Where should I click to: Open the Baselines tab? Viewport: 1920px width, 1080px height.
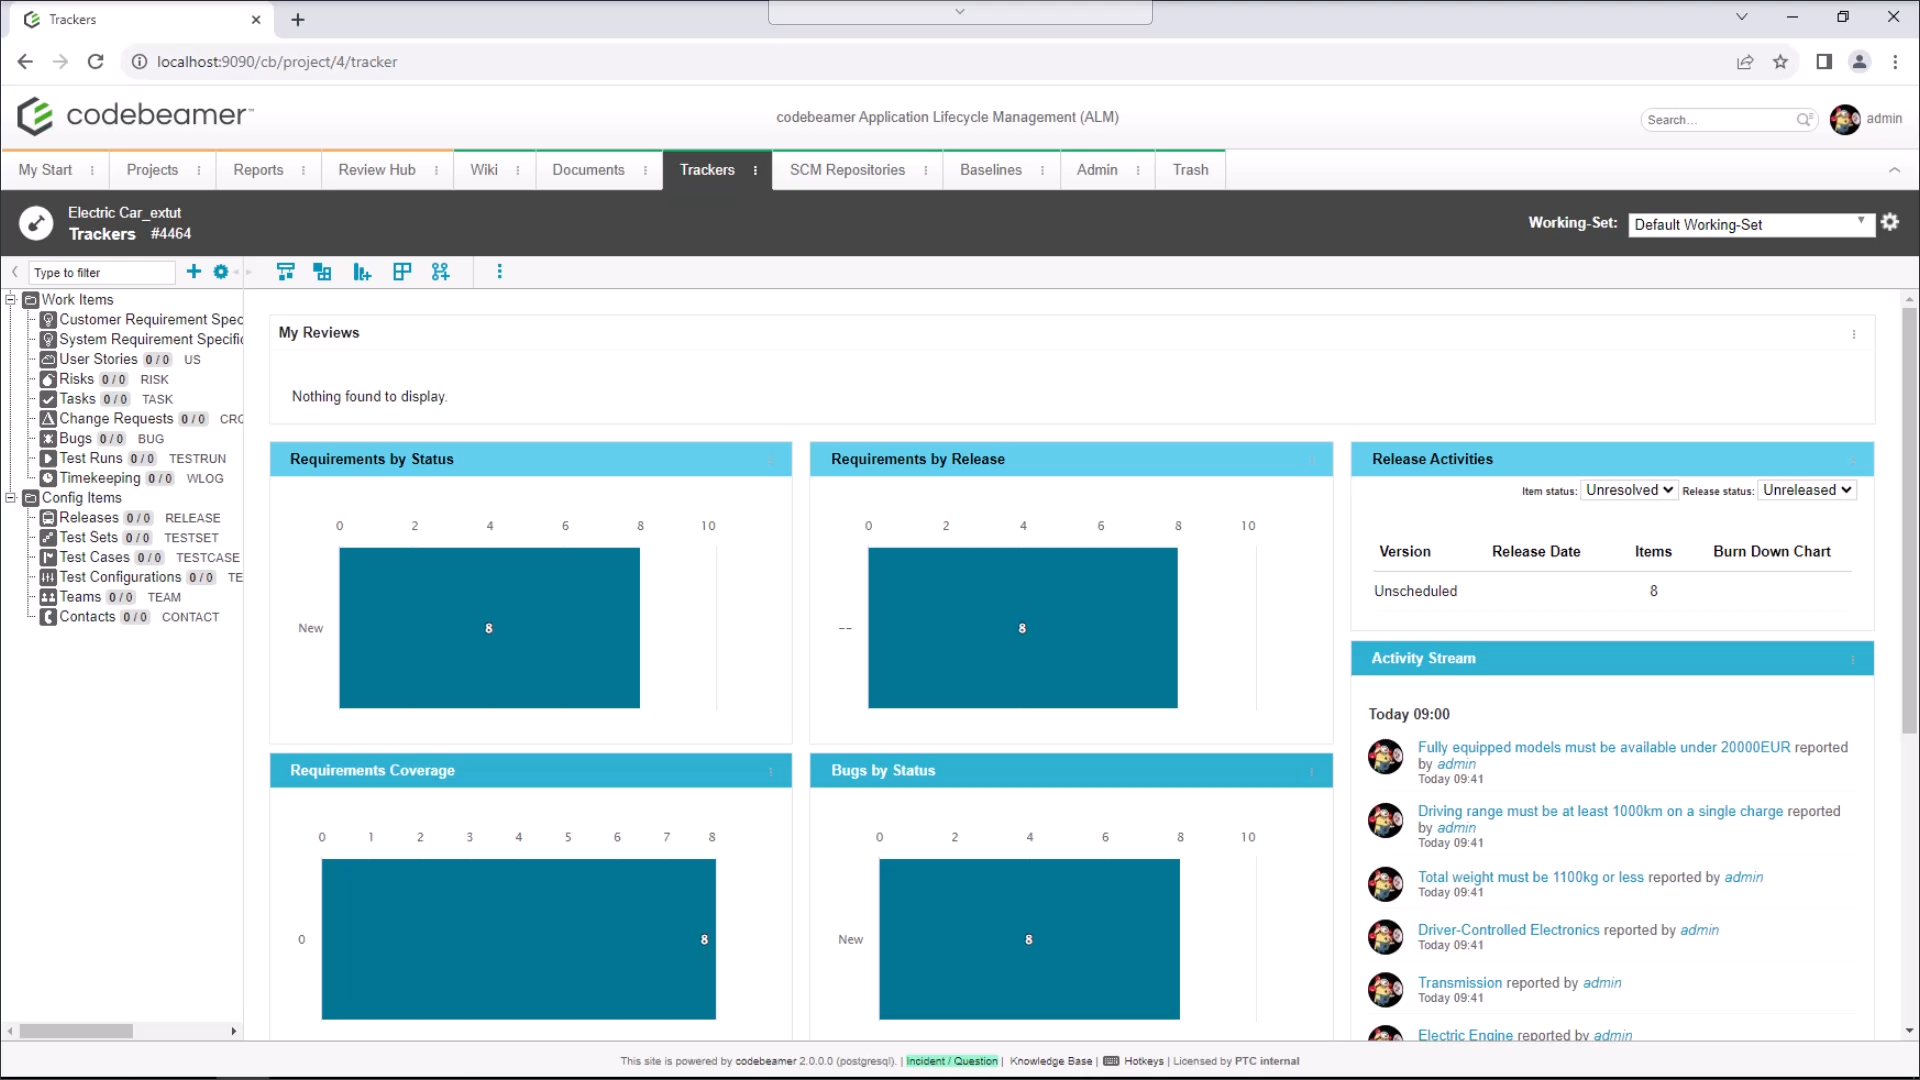point(991,170)
